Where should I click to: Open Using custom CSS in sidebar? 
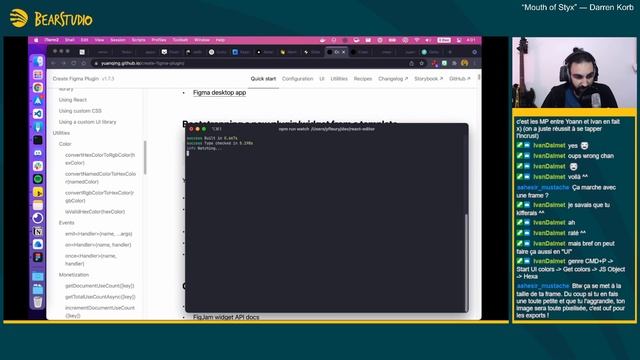(80, 111)
